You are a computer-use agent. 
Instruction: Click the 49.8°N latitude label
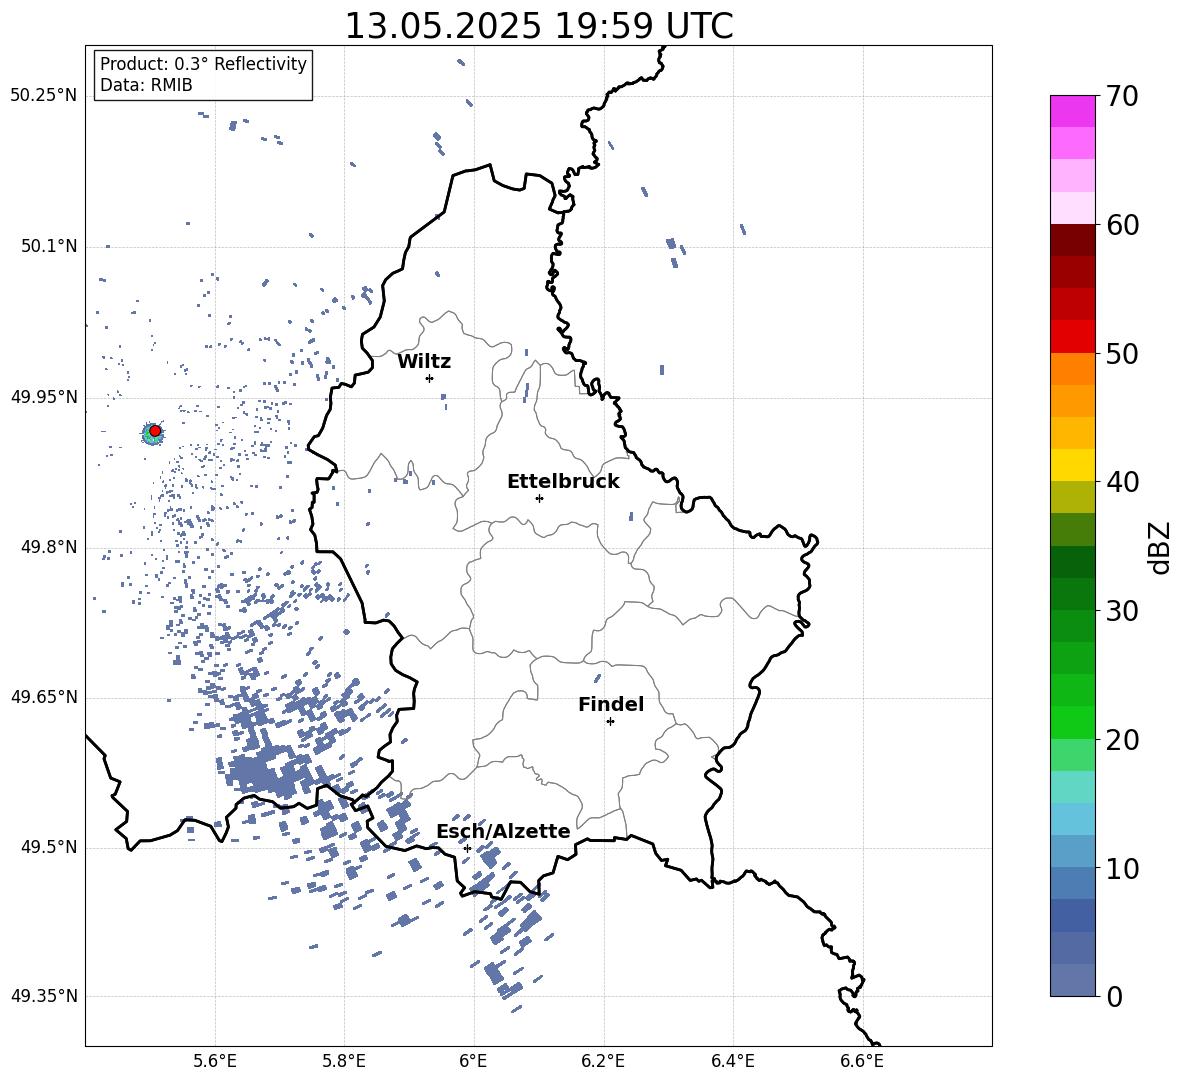pos(49,547)
